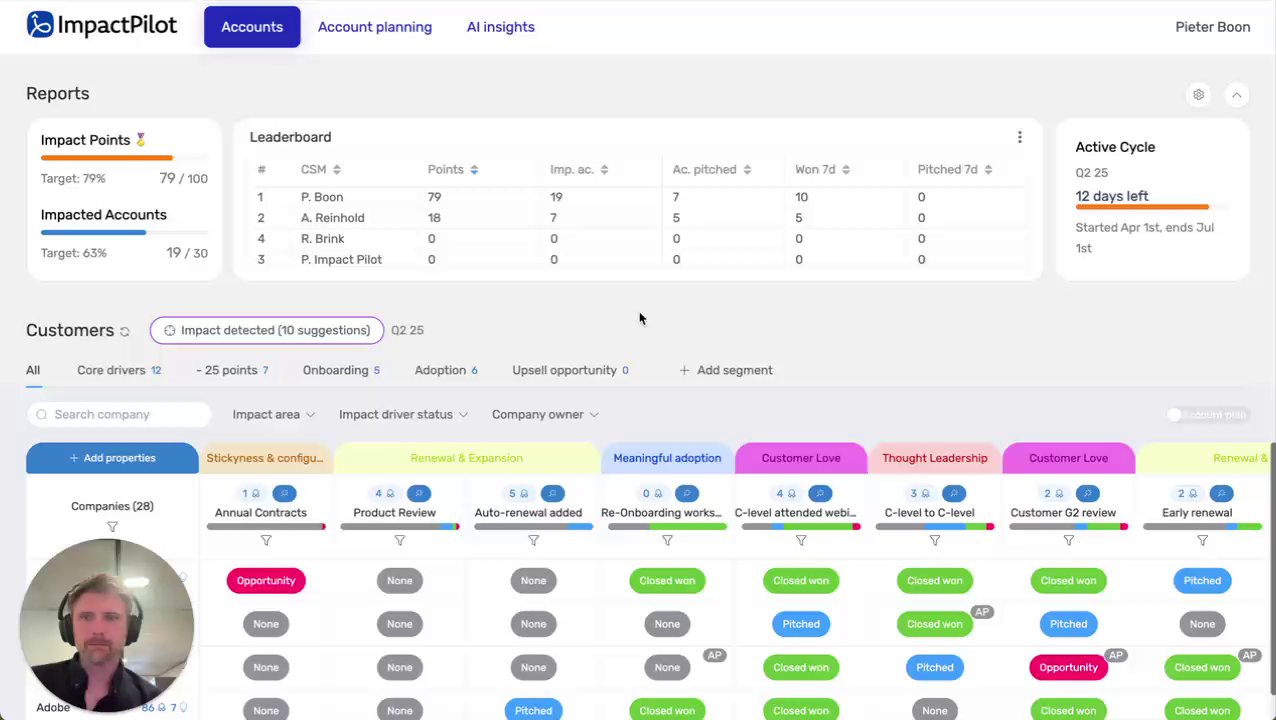1276x720 pixels.
Task: Click blue badge icon above Annual Contracts
Action: pyautogui.click(x=284, y=493)
